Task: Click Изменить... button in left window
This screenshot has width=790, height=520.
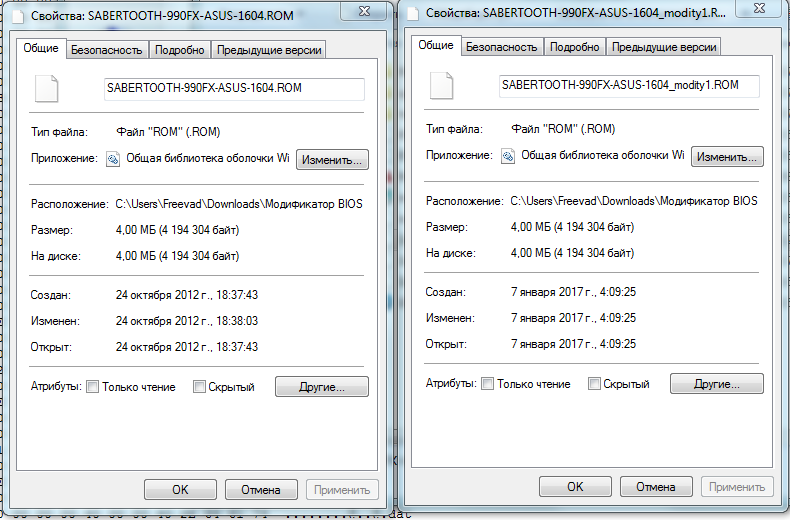Action: (332, 160)
